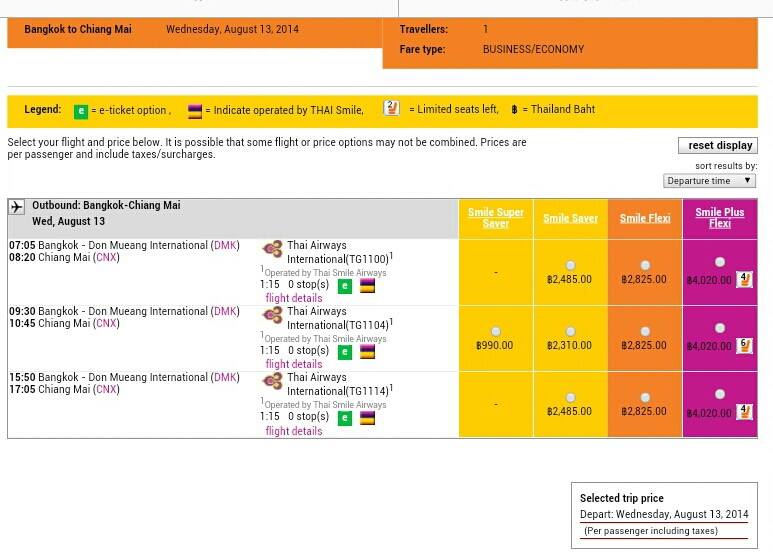Click the e-ticket icon in the legend
Viewport: 773px width, 552px height.
82,110
